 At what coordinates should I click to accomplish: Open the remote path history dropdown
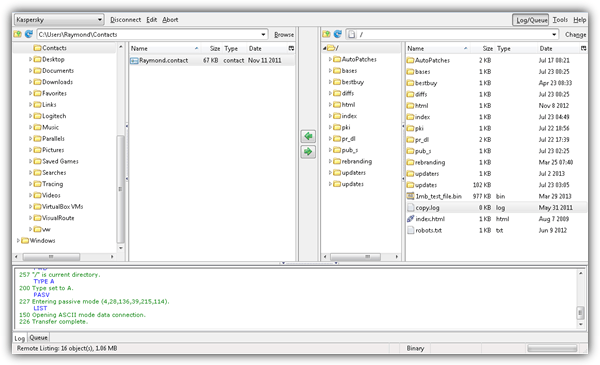click(554, 34)
